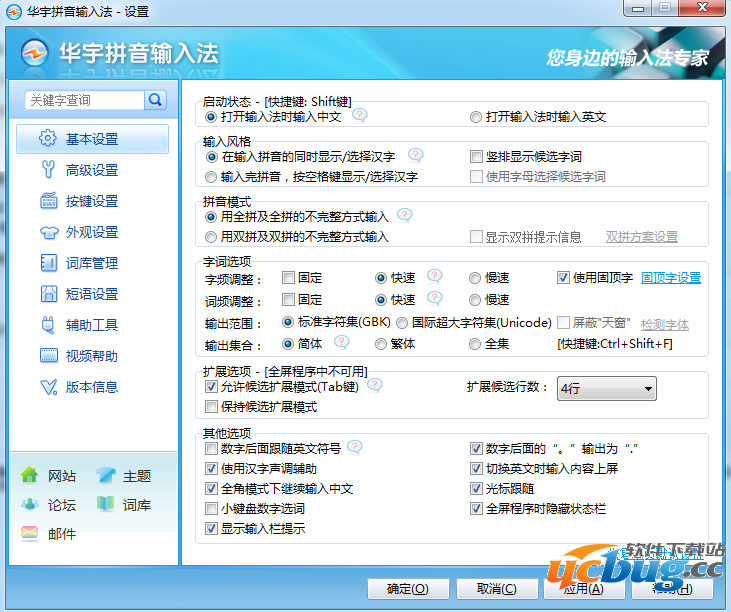The height and width of the screenshot is (612, 731).
Task: Select 国际超大字符集(Unicode) radio
Action: 402,323
